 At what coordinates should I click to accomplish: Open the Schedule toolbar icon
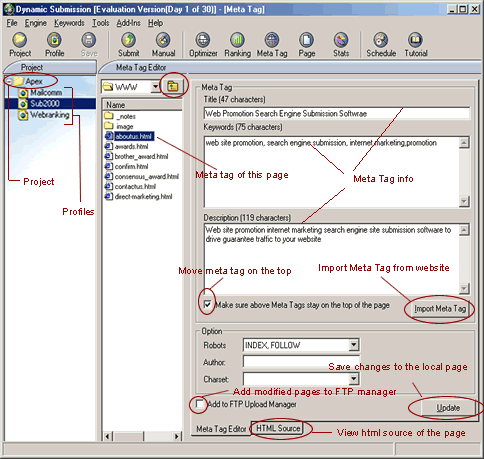point(381,45)
